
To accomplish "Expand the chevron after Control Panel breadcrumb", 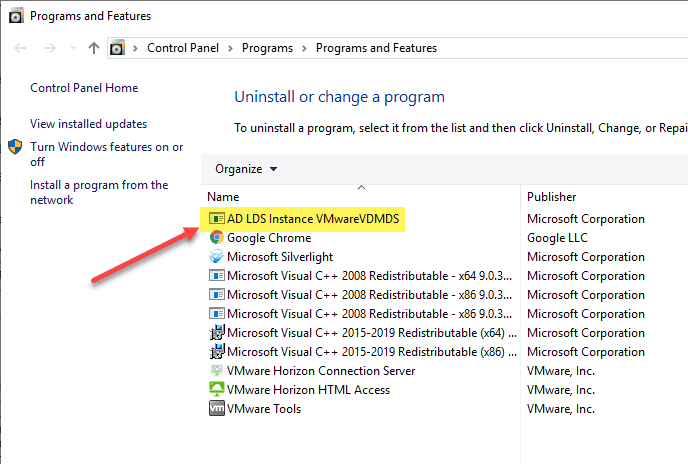I will click(x=231, y=48).
